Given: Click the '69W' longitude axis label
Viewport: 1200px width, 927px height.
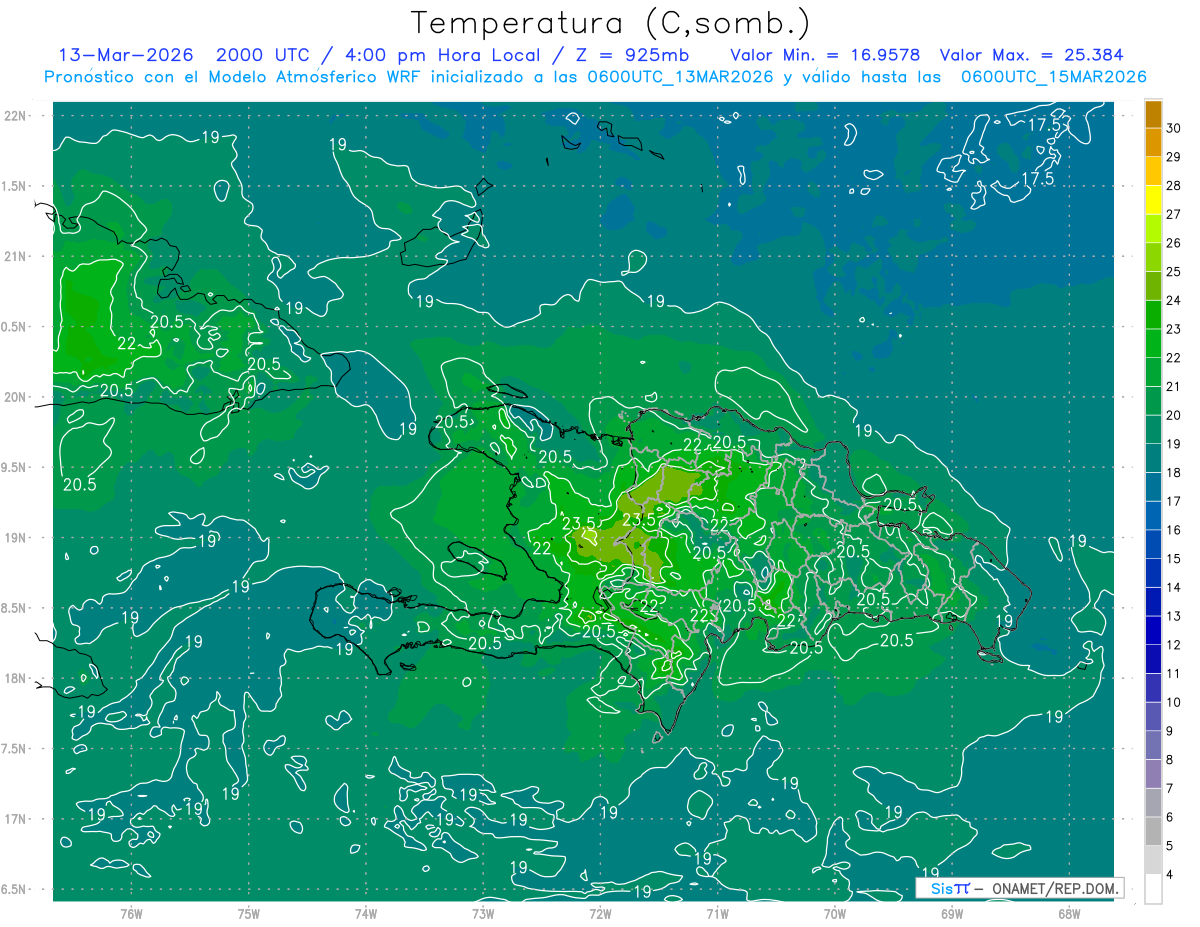Looking at the screenshot, I should tap(952, 914).
